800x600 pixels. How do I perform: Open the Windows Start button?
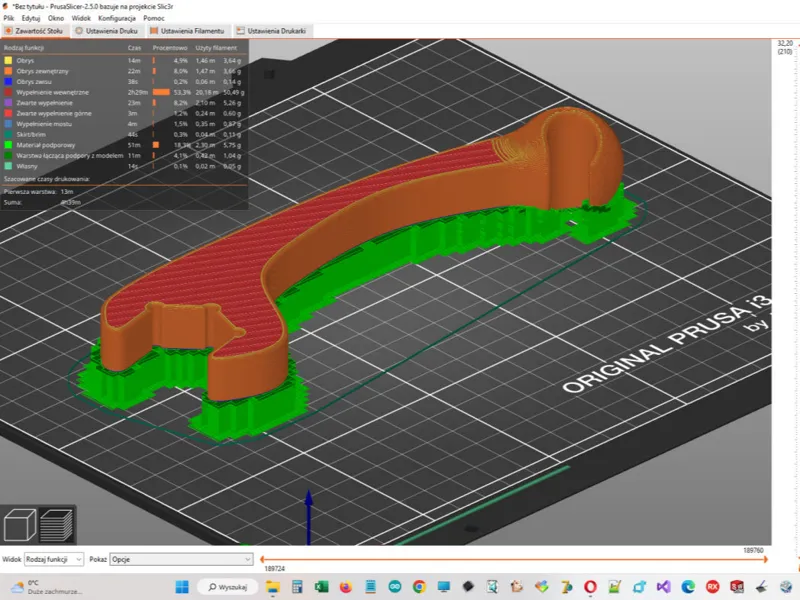click(x=182, y=587)
